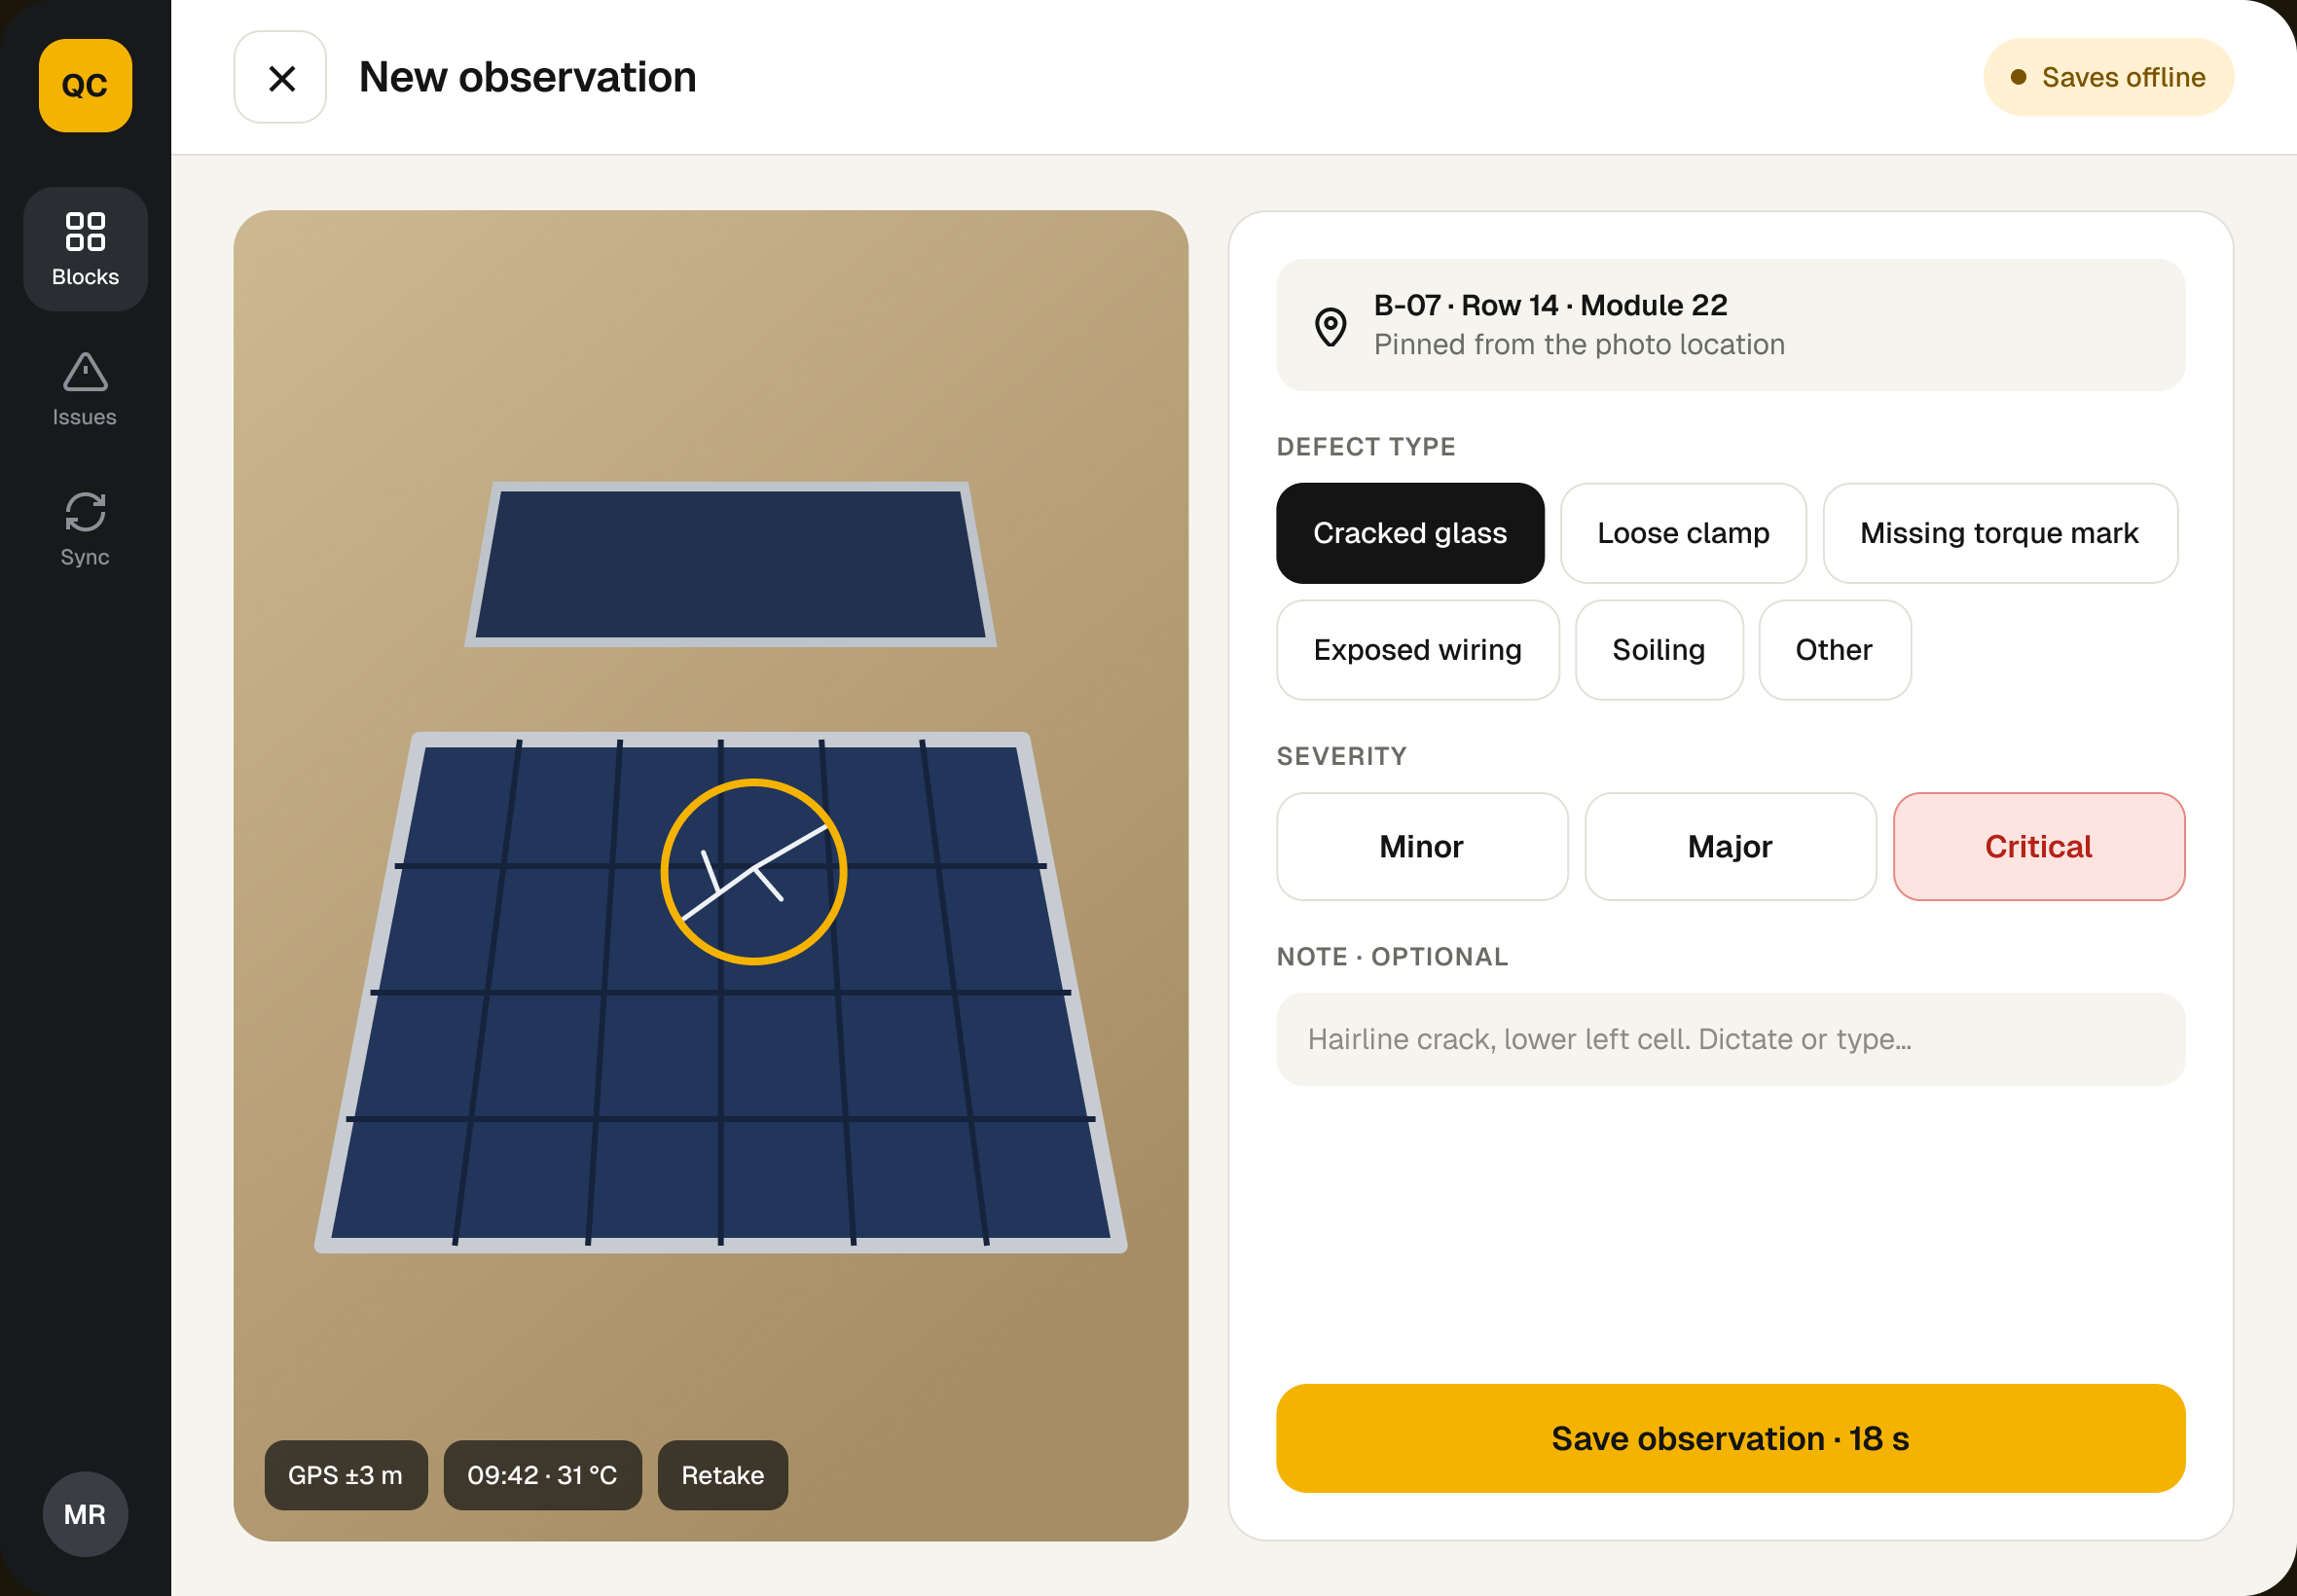2297x1596 pixels.
Task: Open the MR user avatar
Action: pos(85,1514)
